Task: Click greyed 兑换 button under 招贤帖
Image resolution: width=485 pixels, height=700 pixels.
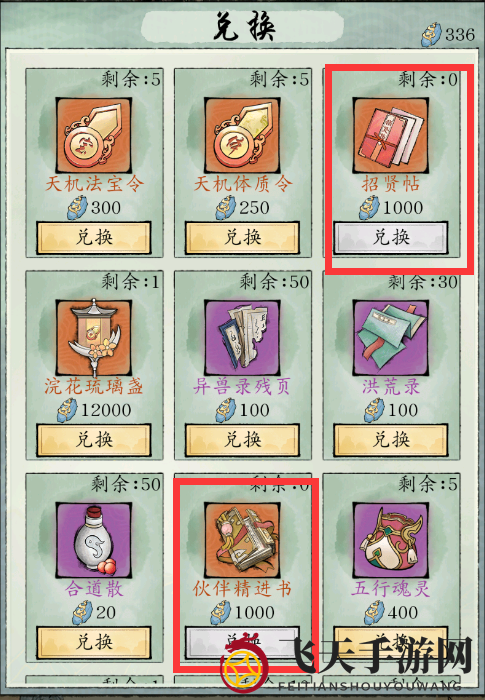Action: pyautogui.click(x=391, y=238)
